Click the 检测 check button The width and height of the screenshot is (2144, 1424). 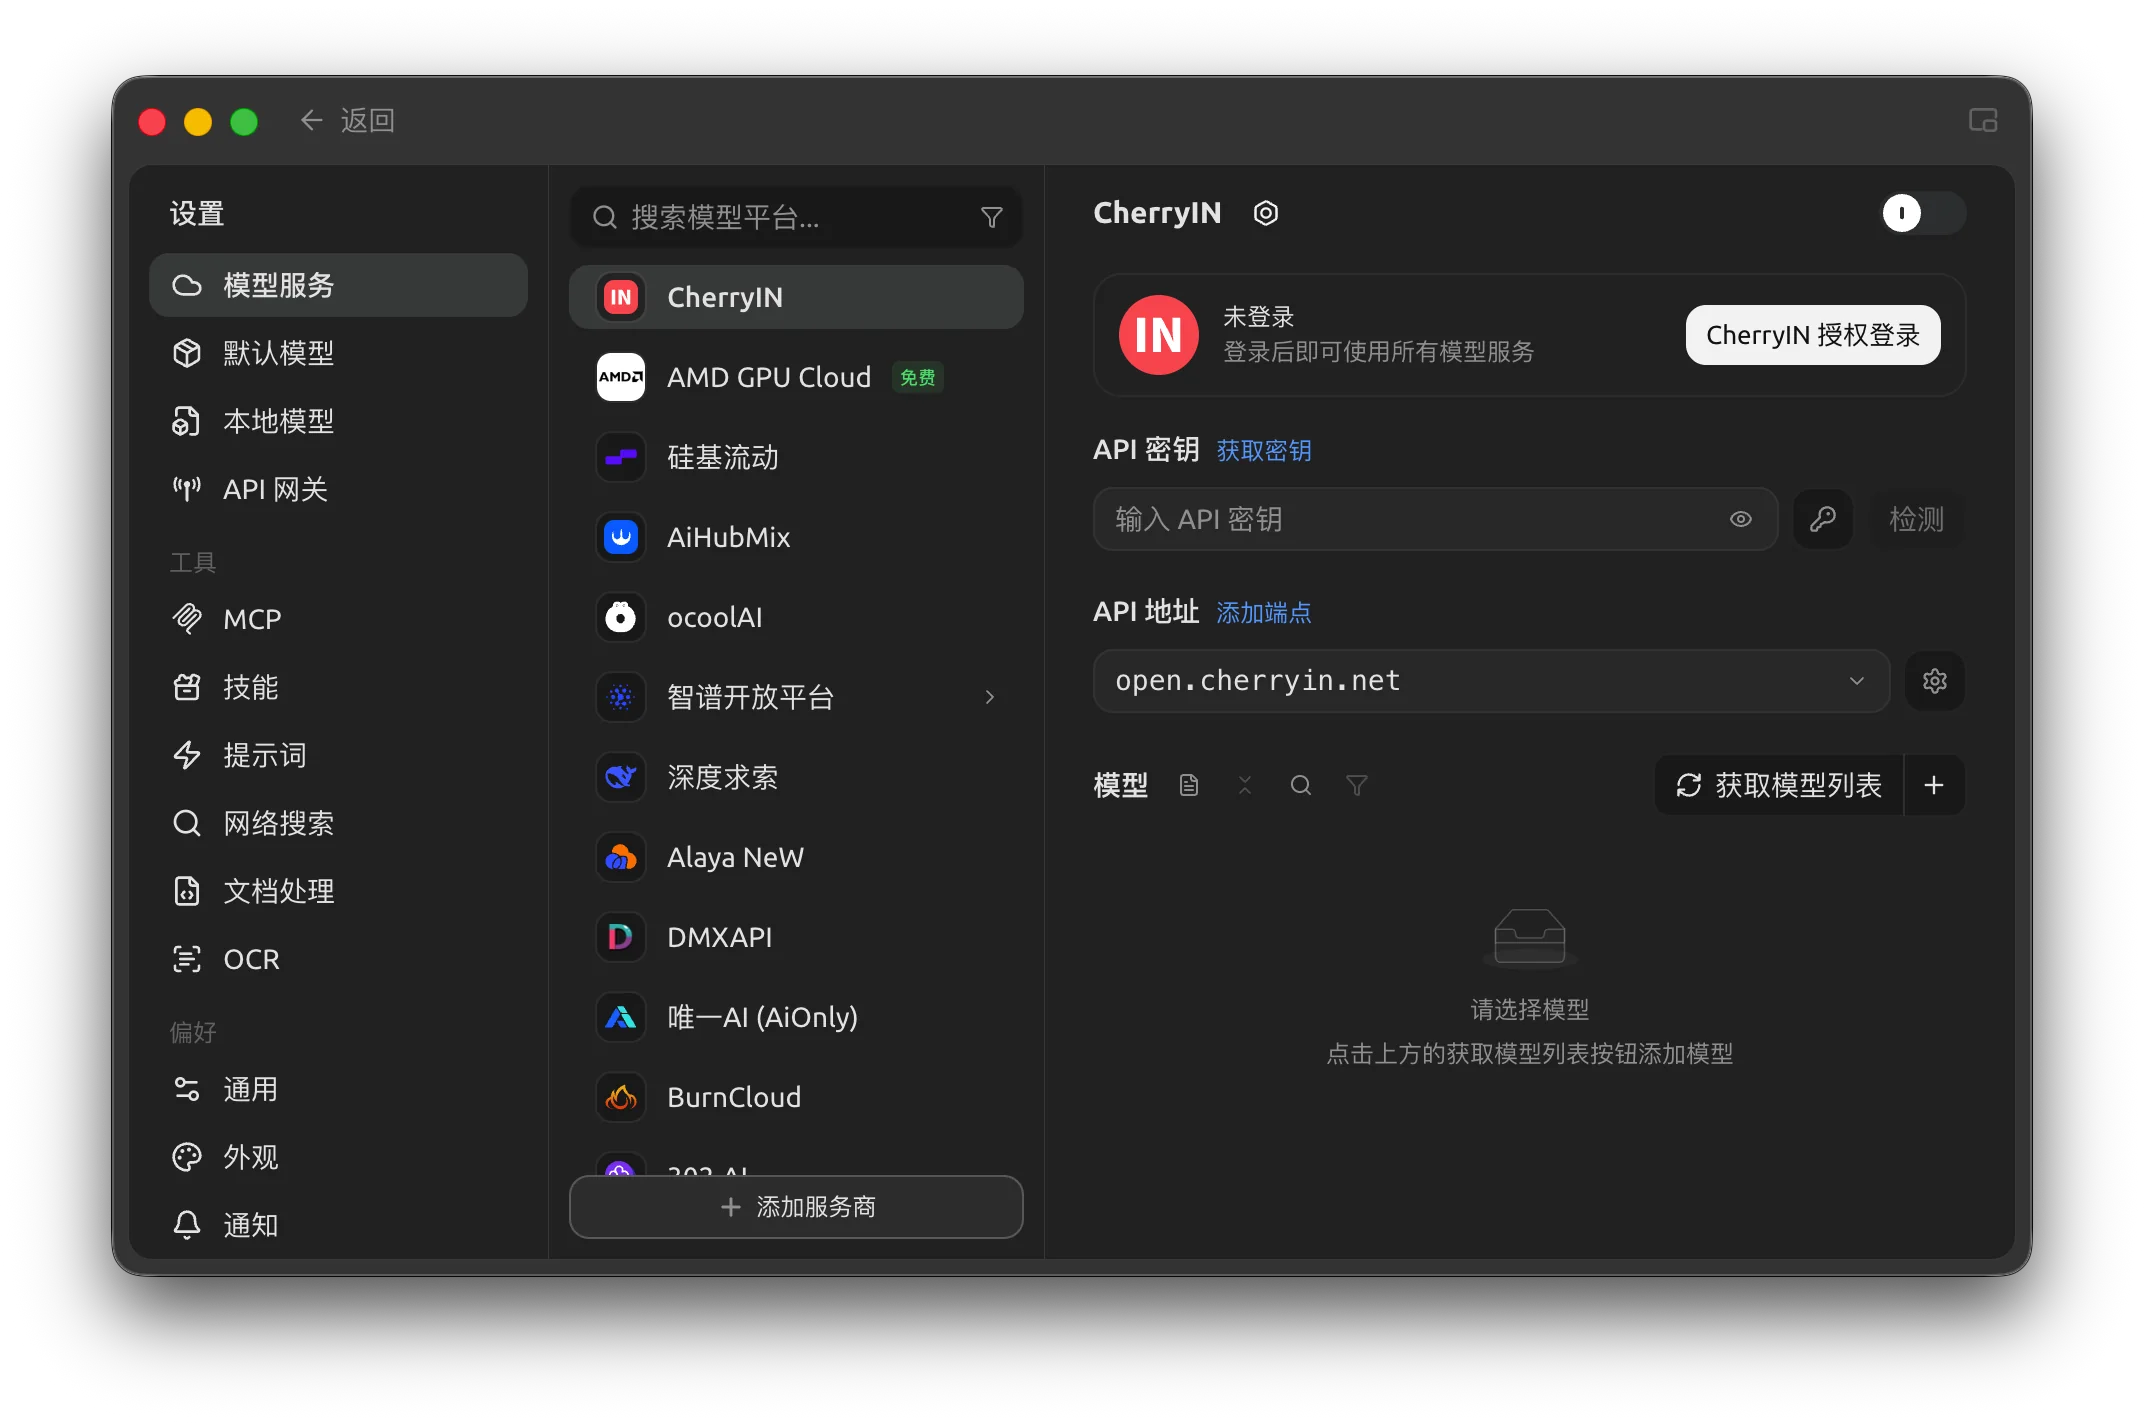(1916, 519)
